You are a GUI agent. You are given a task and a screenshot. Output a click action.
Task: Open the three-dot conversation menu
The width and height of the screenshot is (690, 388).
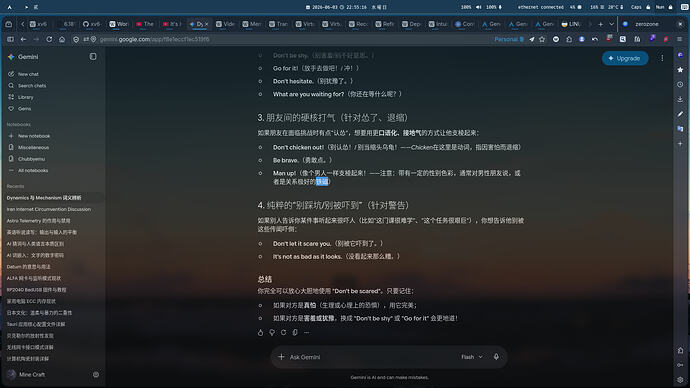662,58
